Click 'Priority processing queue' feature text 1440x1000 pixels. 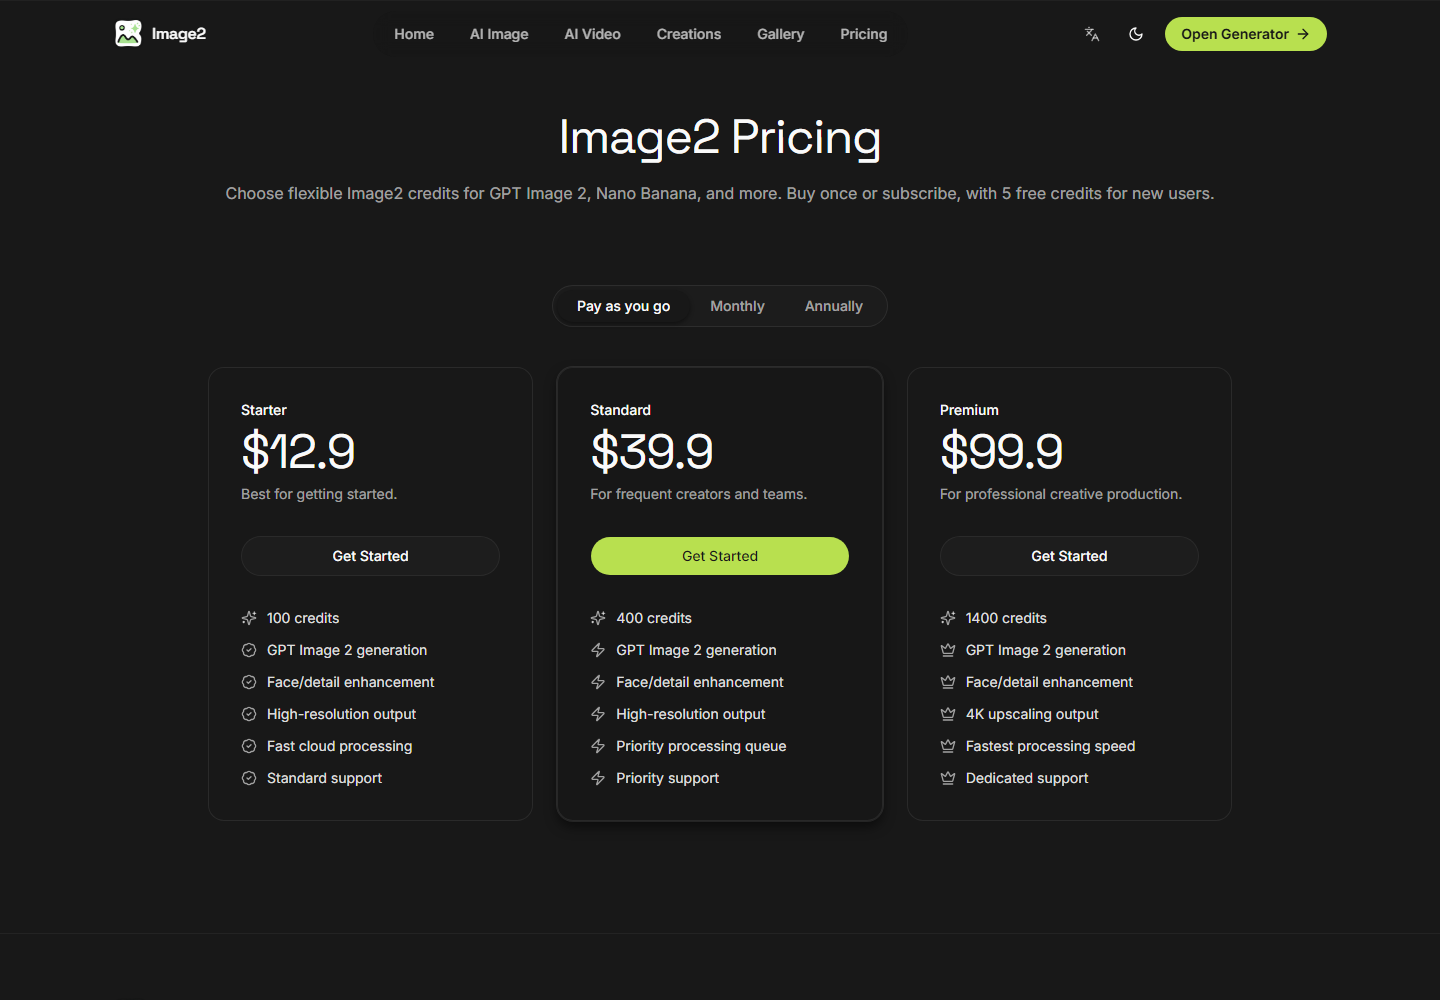[701, 746]
